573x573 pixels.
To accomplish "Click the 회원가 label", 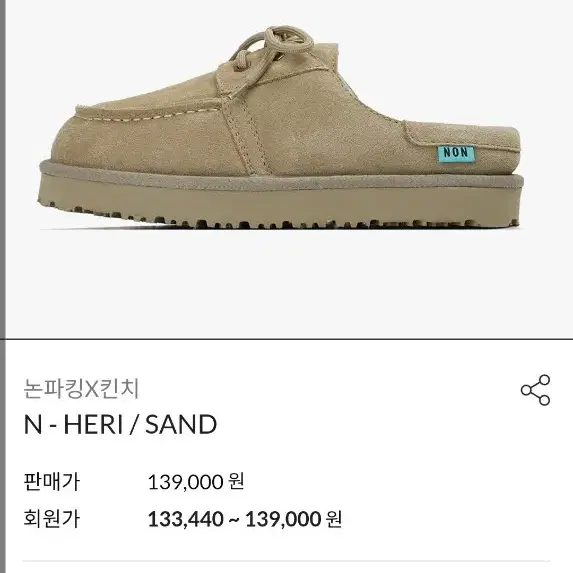I will pos(52,519).
